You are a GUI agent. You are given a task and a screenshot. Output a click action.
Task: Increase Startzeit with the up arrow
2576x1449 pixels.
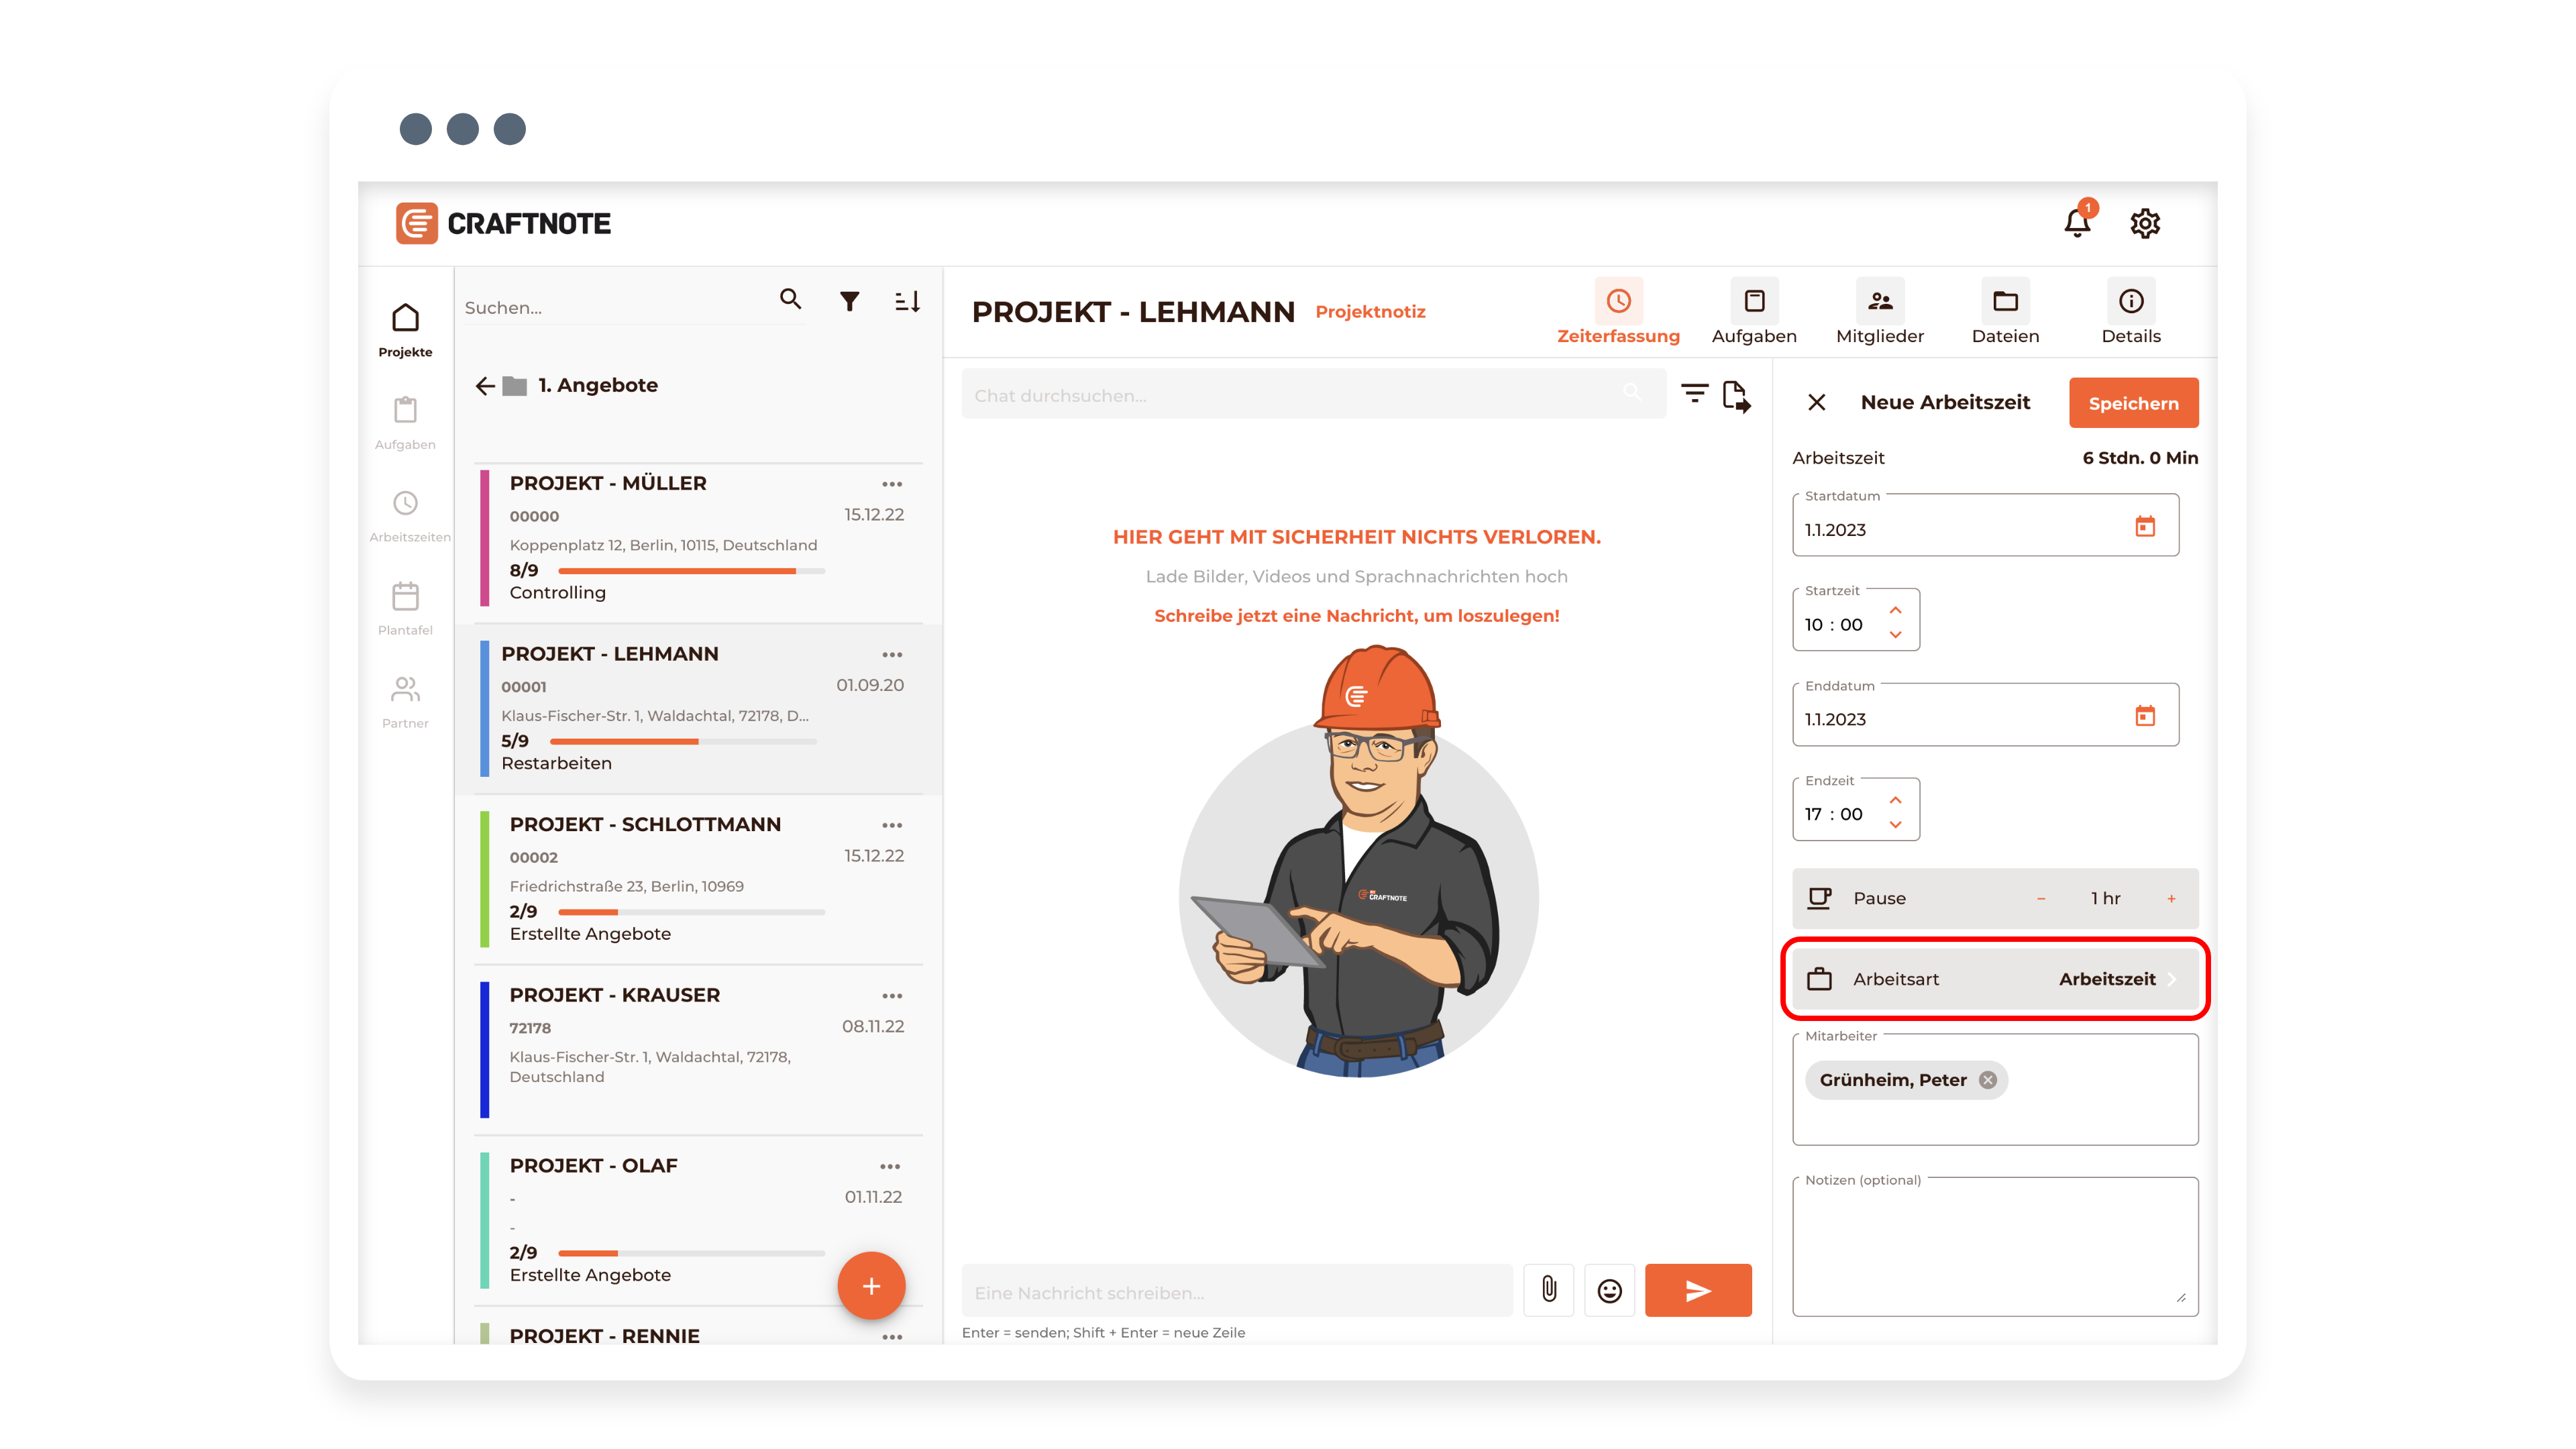point(1895,610)
